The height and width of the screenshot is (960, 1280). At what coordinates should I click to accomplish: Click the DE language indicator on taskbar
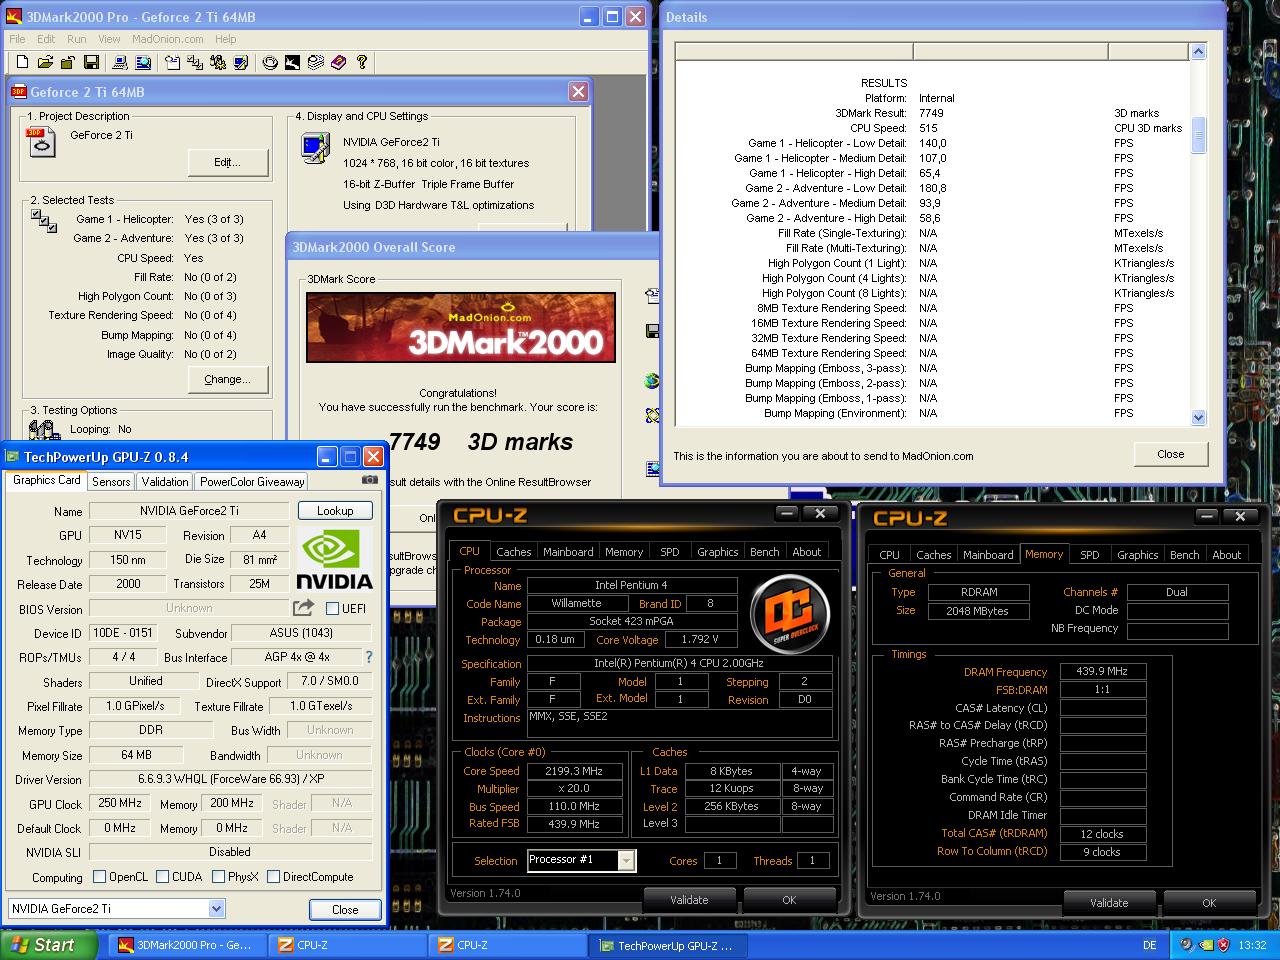1150,945
